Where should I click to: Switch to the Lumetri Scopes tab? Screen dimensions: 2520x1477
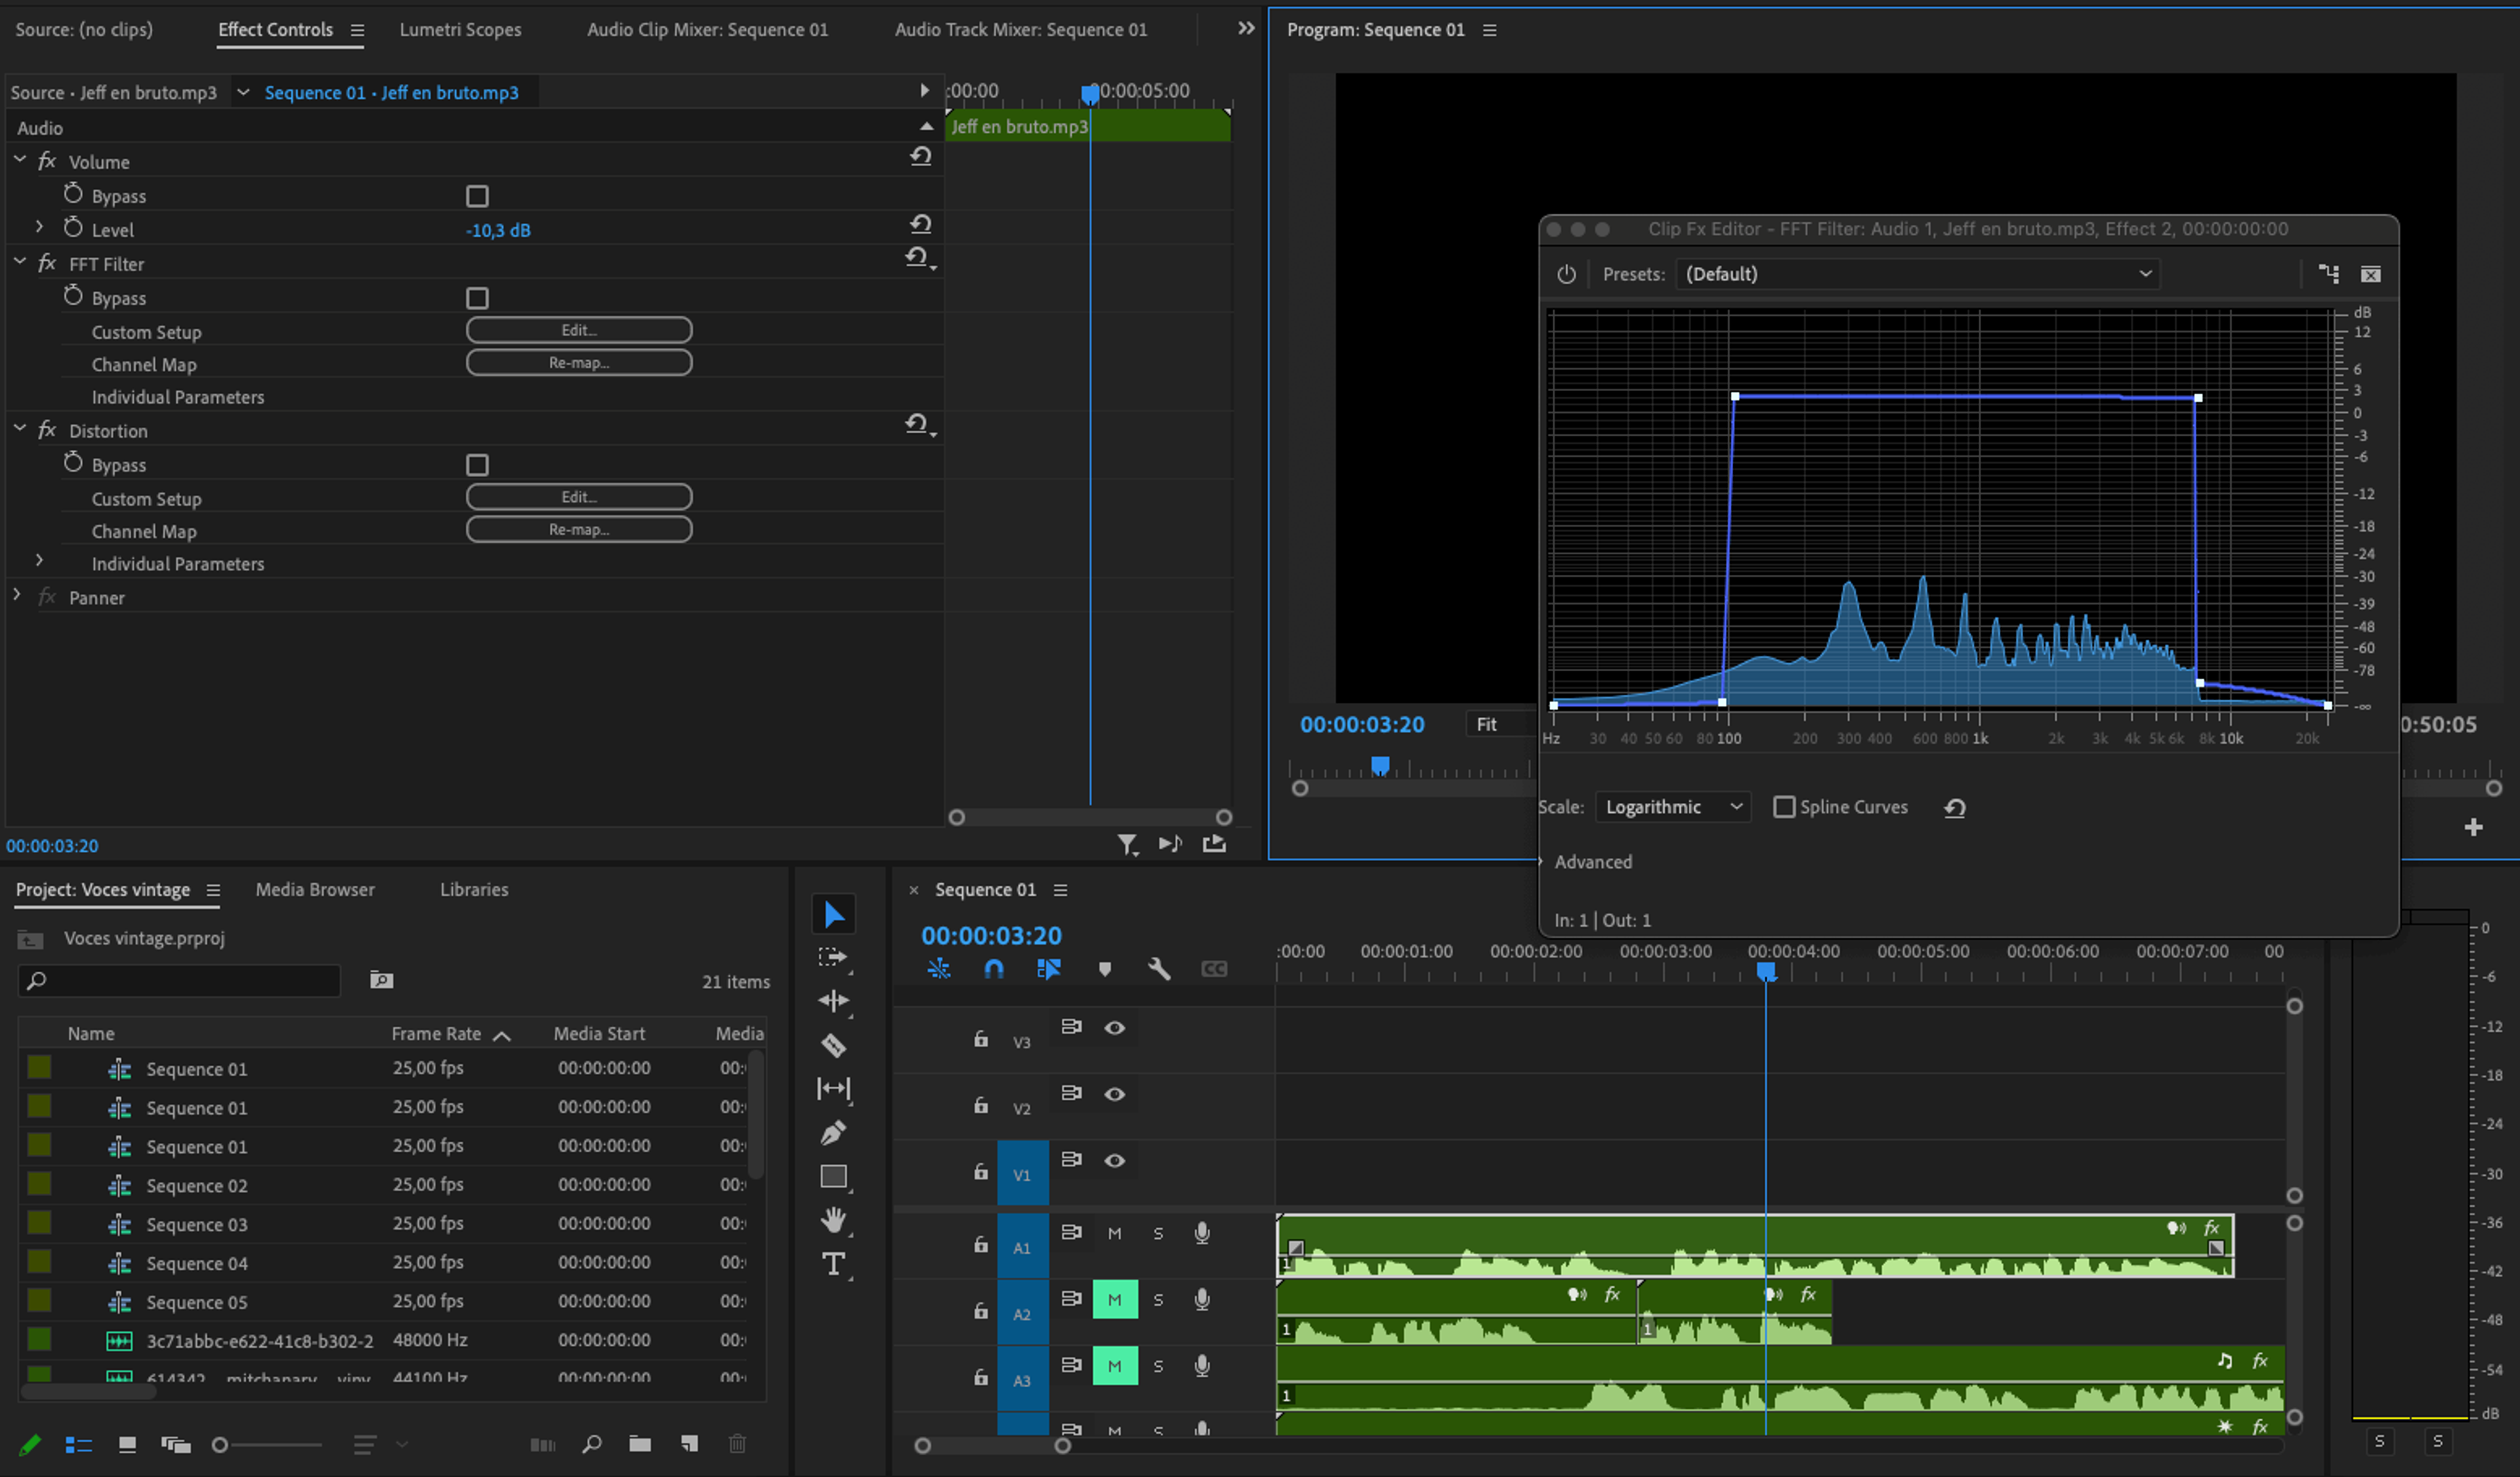[460, 29]
